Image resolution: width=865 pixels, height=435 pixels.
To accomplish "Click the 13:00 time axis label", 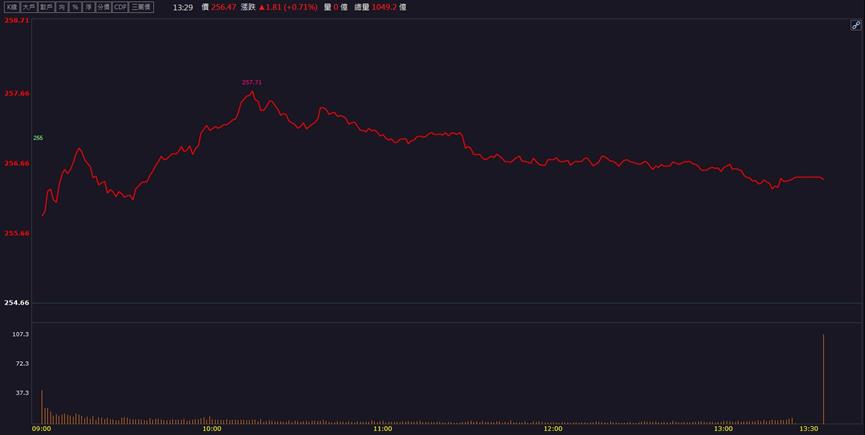I will pyautogui.click(x=723, y=429).
